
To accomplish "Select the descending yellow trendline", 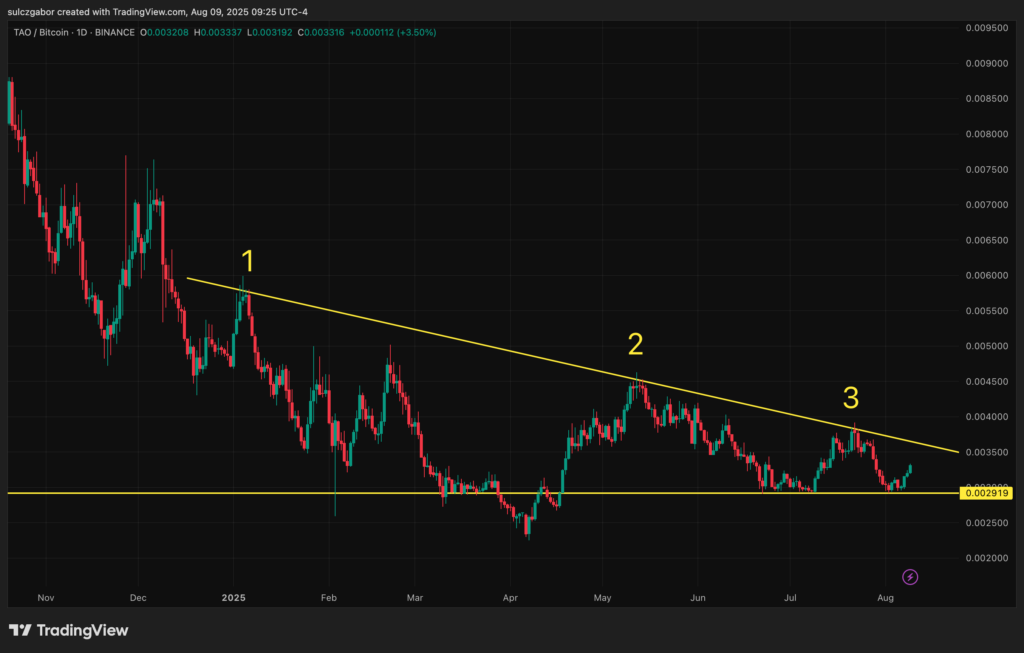I will [x=573, y=365].
